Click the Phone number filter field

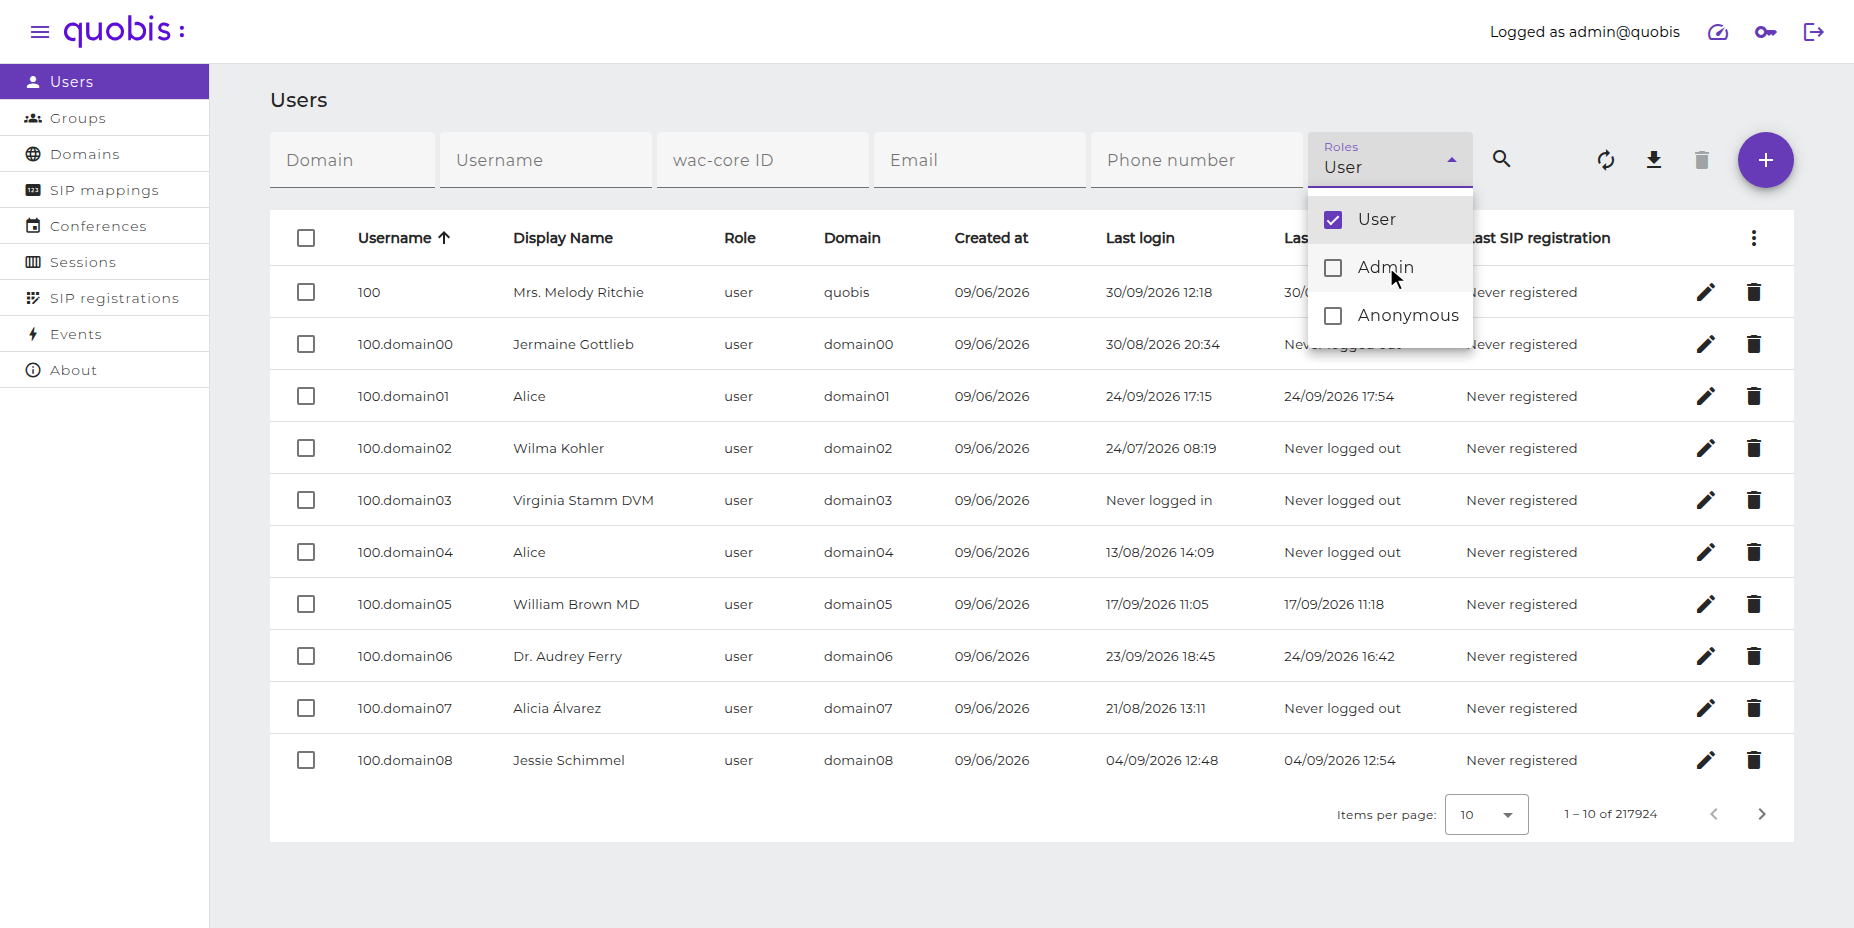tap(1197, 160)
